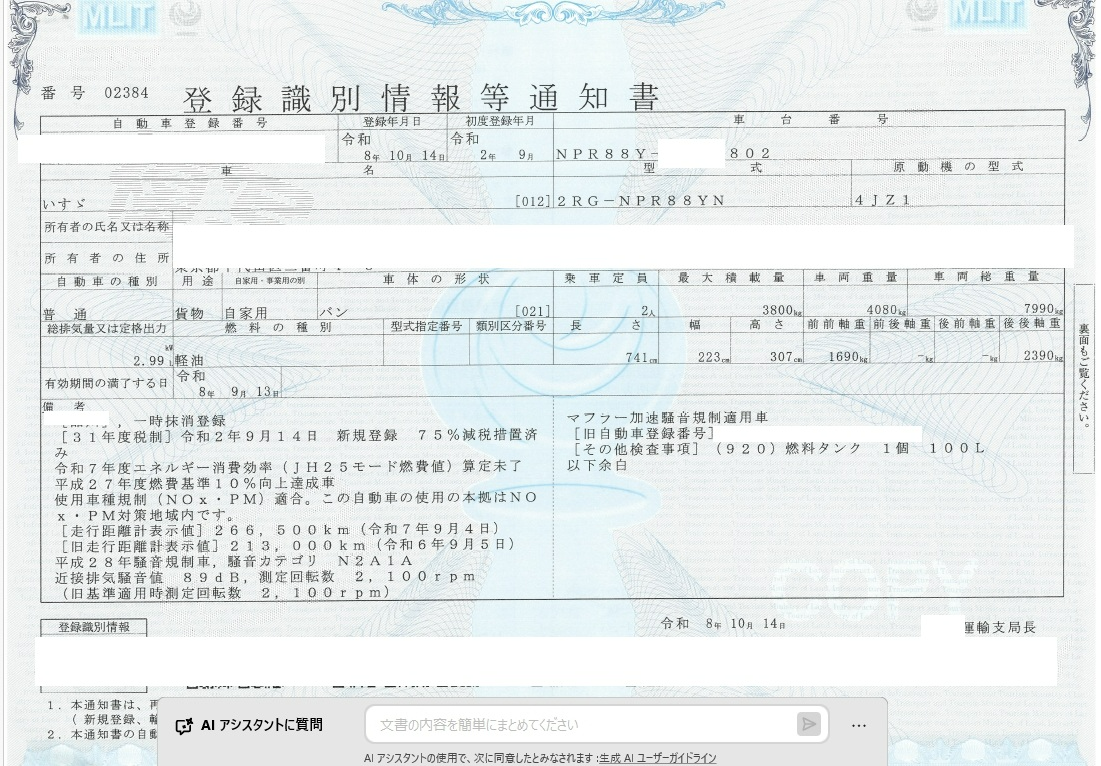1101x766 pixels.
Task: Click the 登録識別情報 box label
Action: point(93,627)
